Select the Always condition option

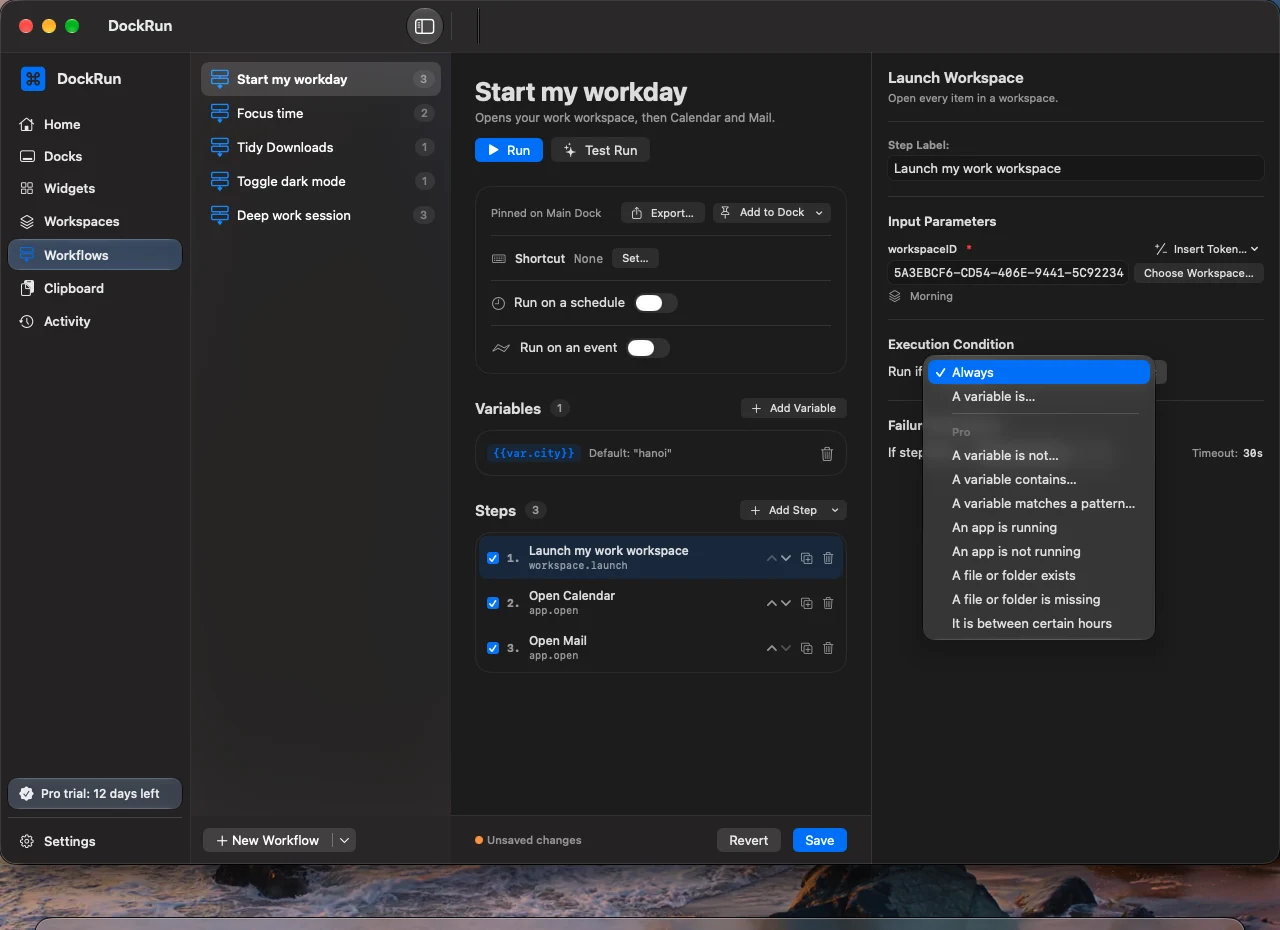pyautogui.click(x=1039, y=372)
